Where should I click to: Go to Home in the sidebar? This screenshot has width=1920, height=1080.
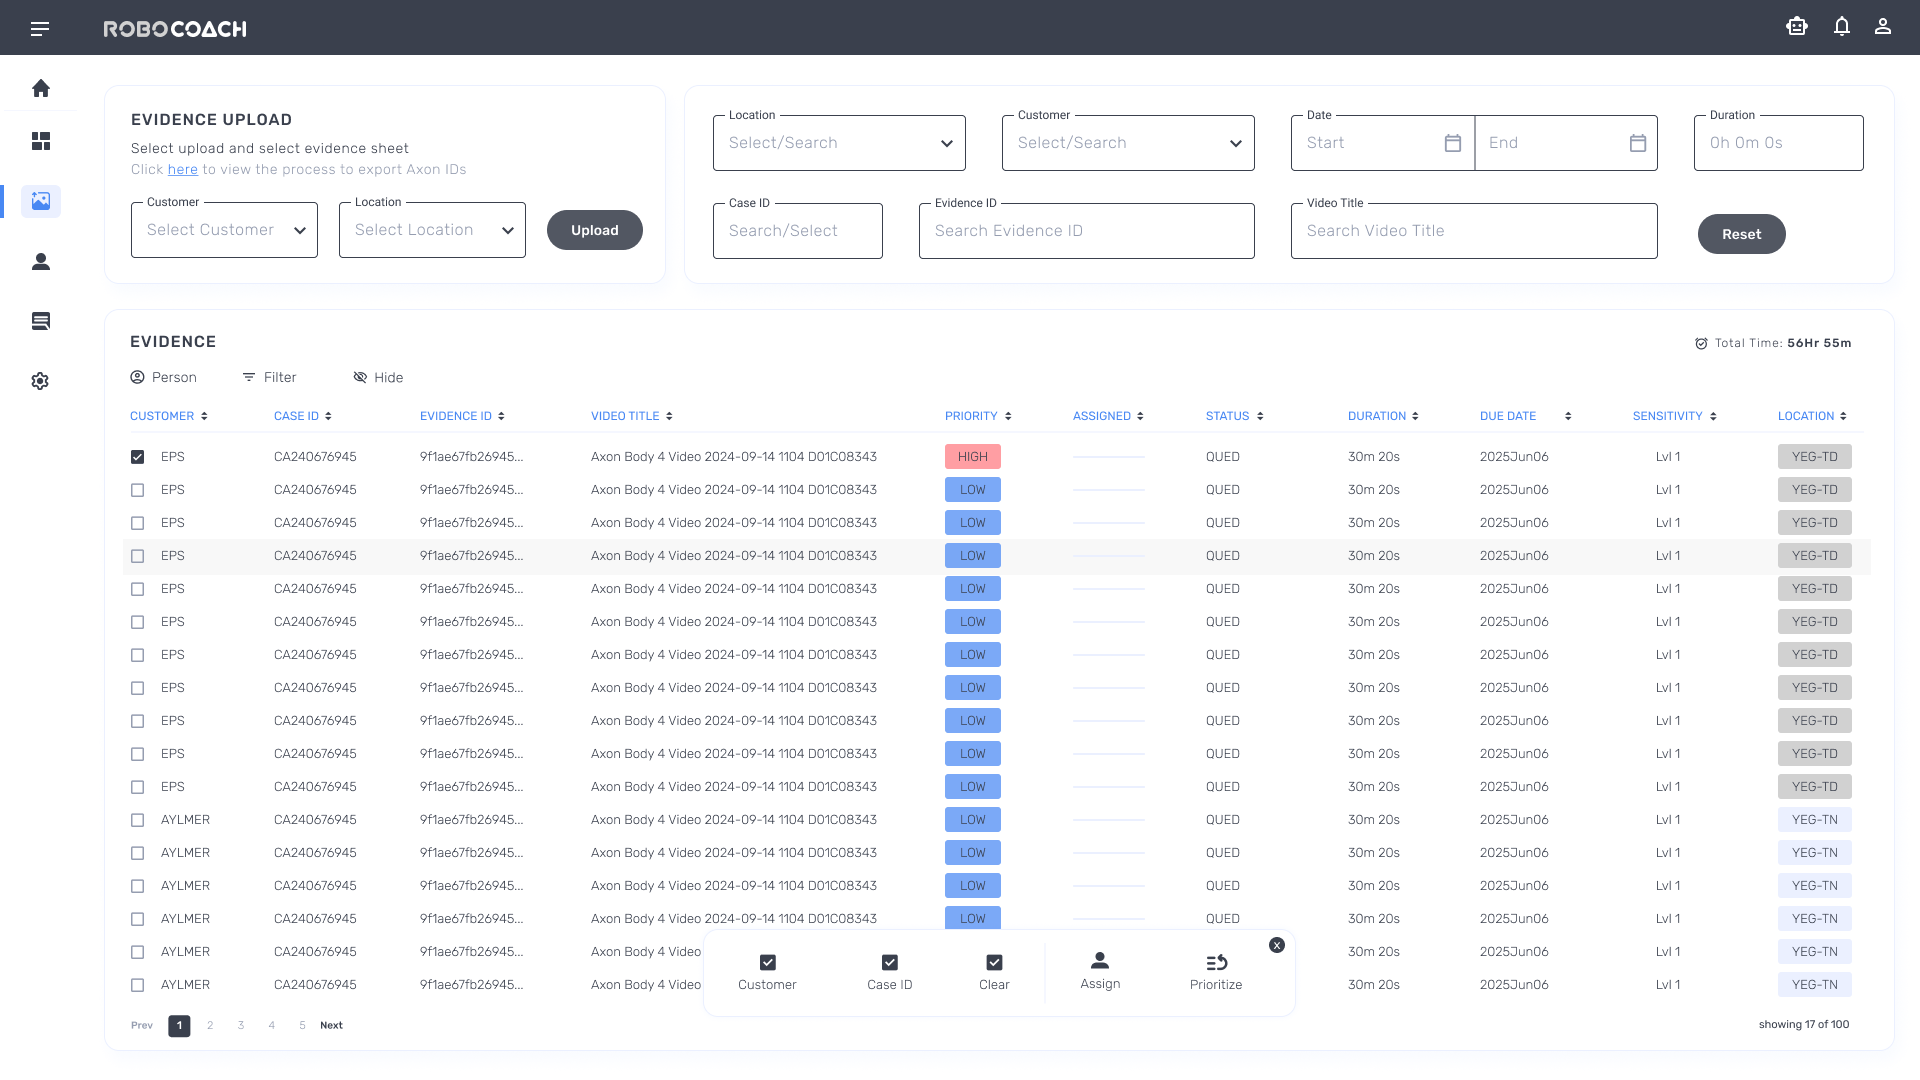(41, 88)
